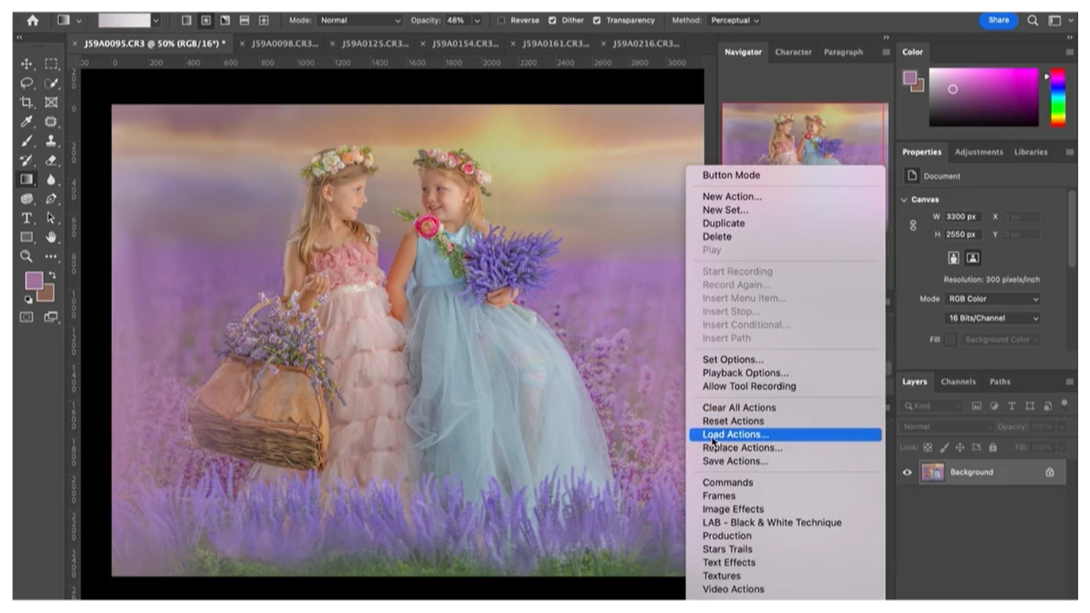
Task: Click the blue Share button
Action: click(x=998, y=20)
